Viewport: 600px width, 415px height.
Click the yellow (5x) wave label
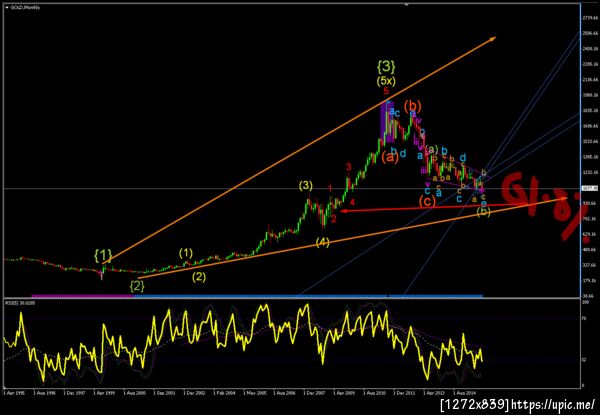[x=386, y=81]
